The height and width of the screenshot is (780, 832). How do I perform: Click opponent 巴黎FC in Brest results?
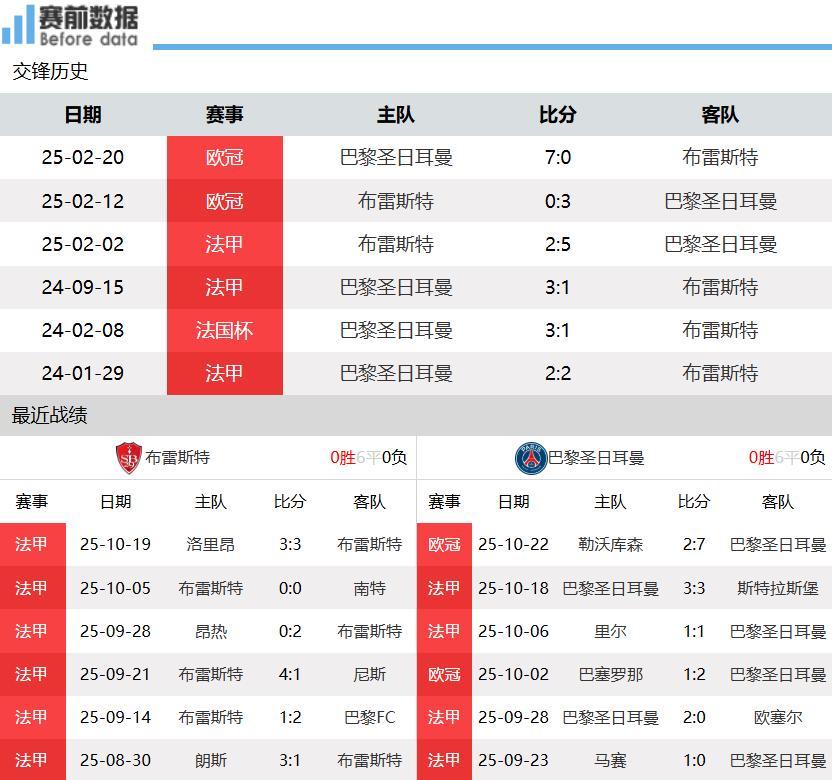(x=370, y=717)
